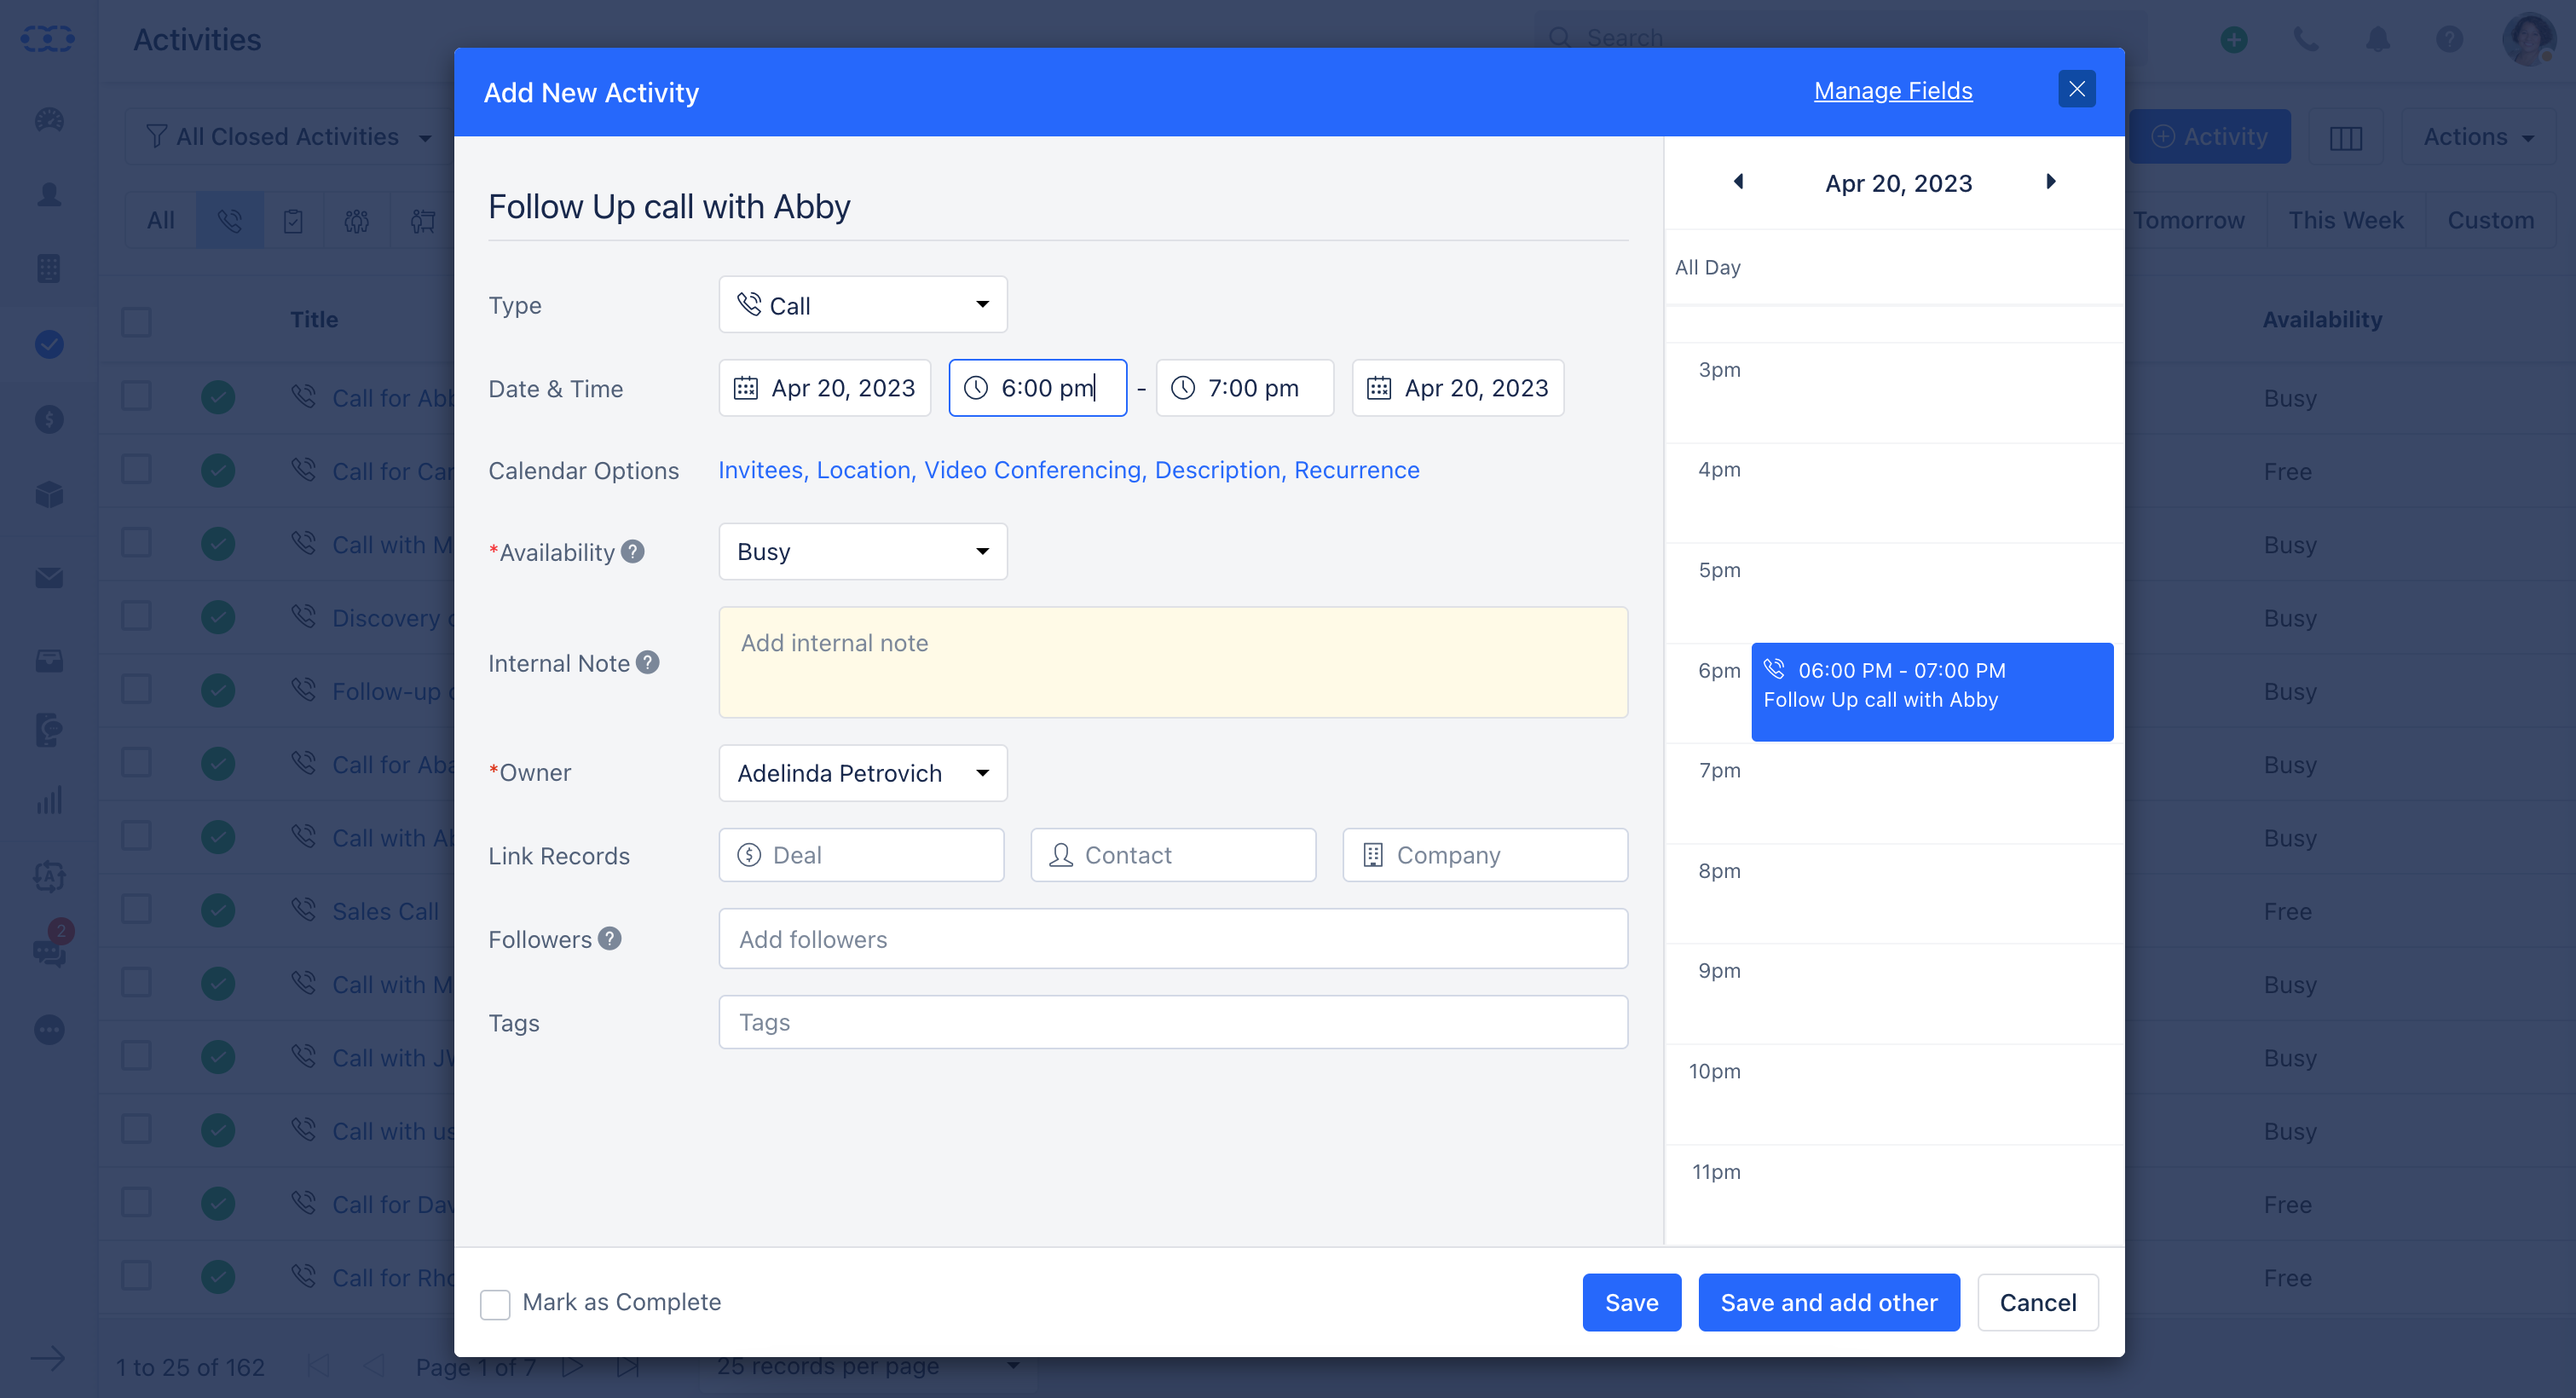Open the Availability dropdown set to Busy
The height and width of the screenshot is (1398, 2576).
tap(862, 552)
